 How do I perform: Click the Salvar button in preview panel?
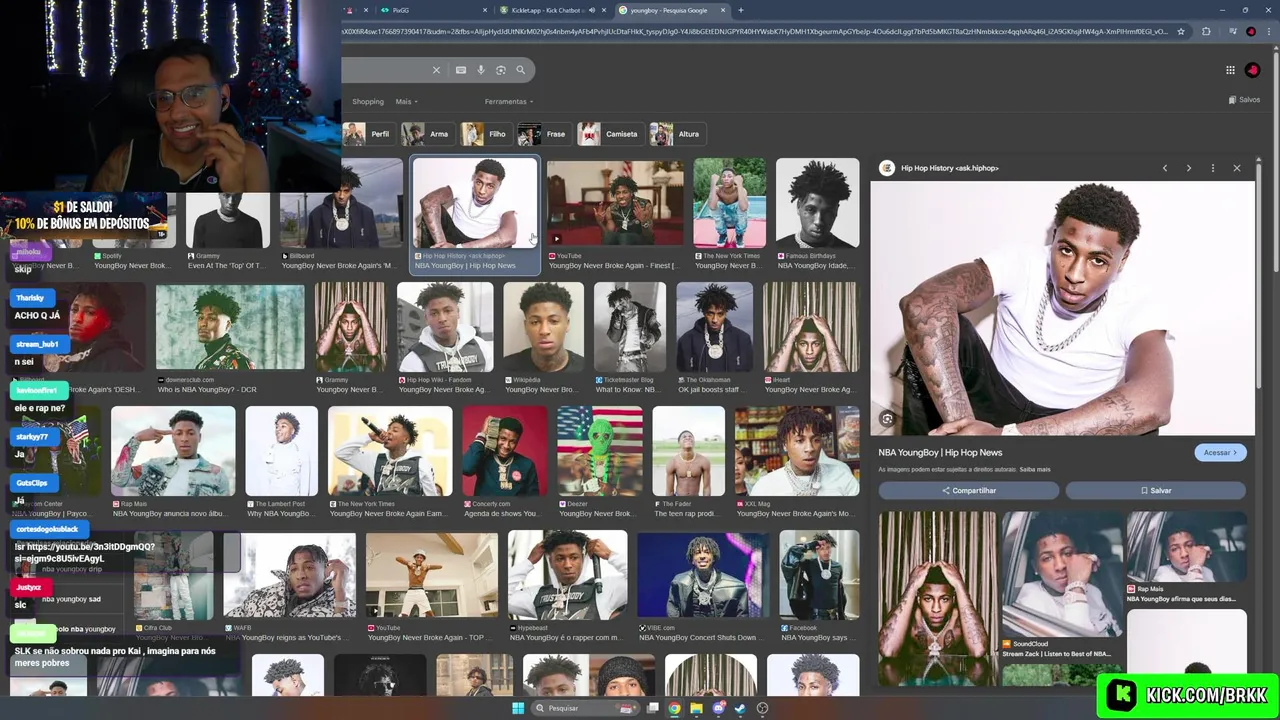pos(1155,491)
